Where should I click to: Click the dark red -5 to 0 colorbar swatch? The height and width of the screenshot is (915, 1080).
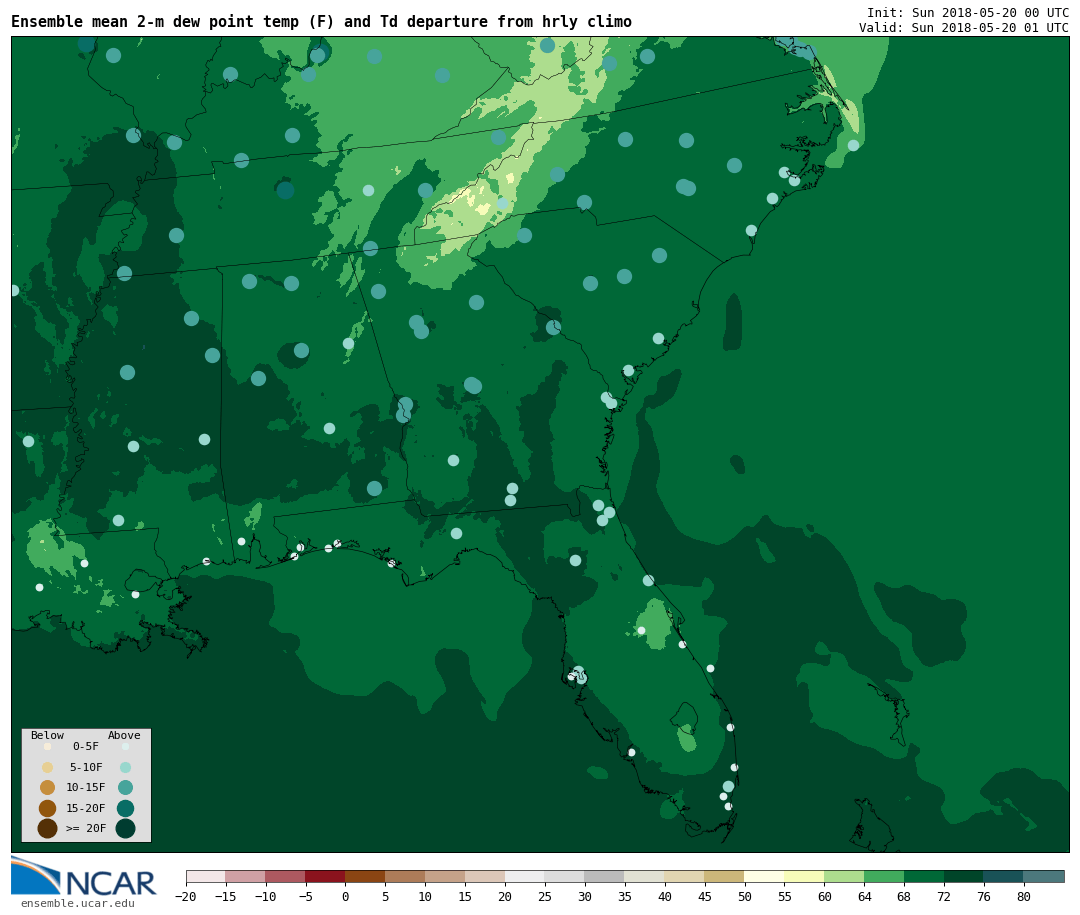(325, 876)
